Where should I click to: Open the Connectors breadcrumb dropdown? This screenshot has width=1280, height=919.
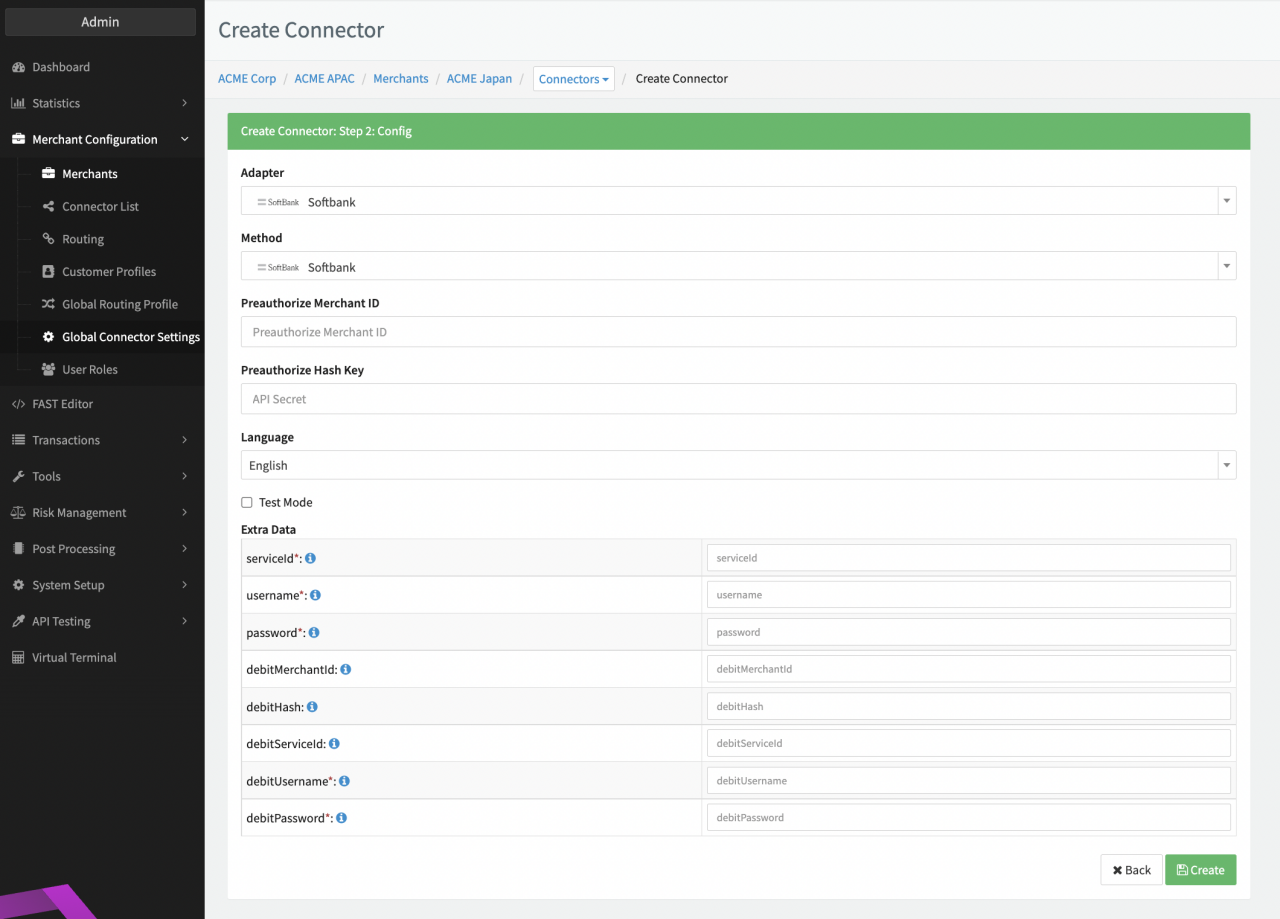[x=573, y=79]
